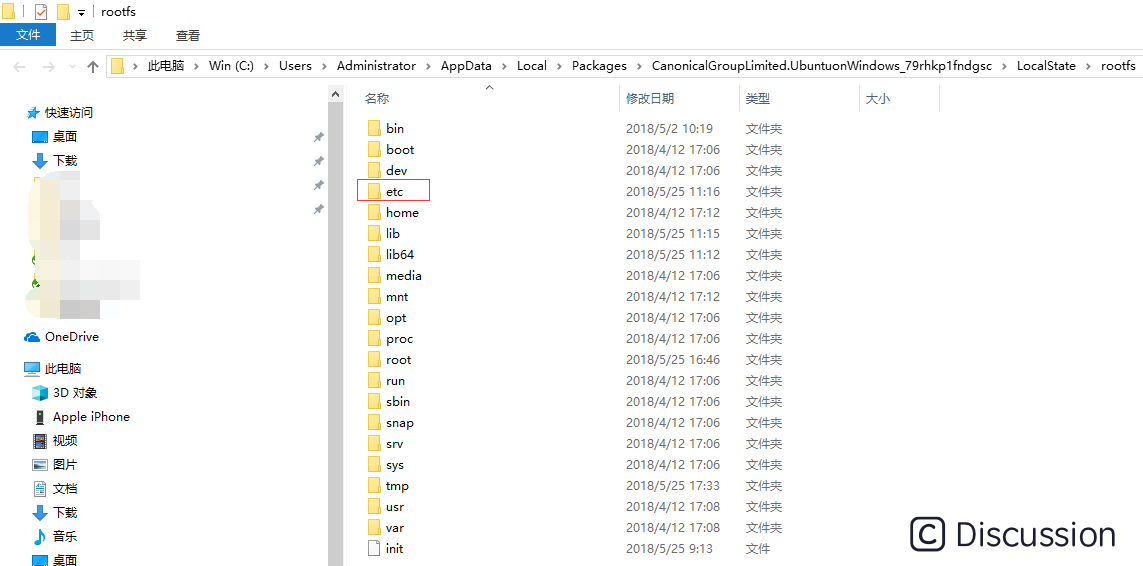Unpin the 桌面 quick access pin
The image size is (1143, 566).
[x=319, y=137]
